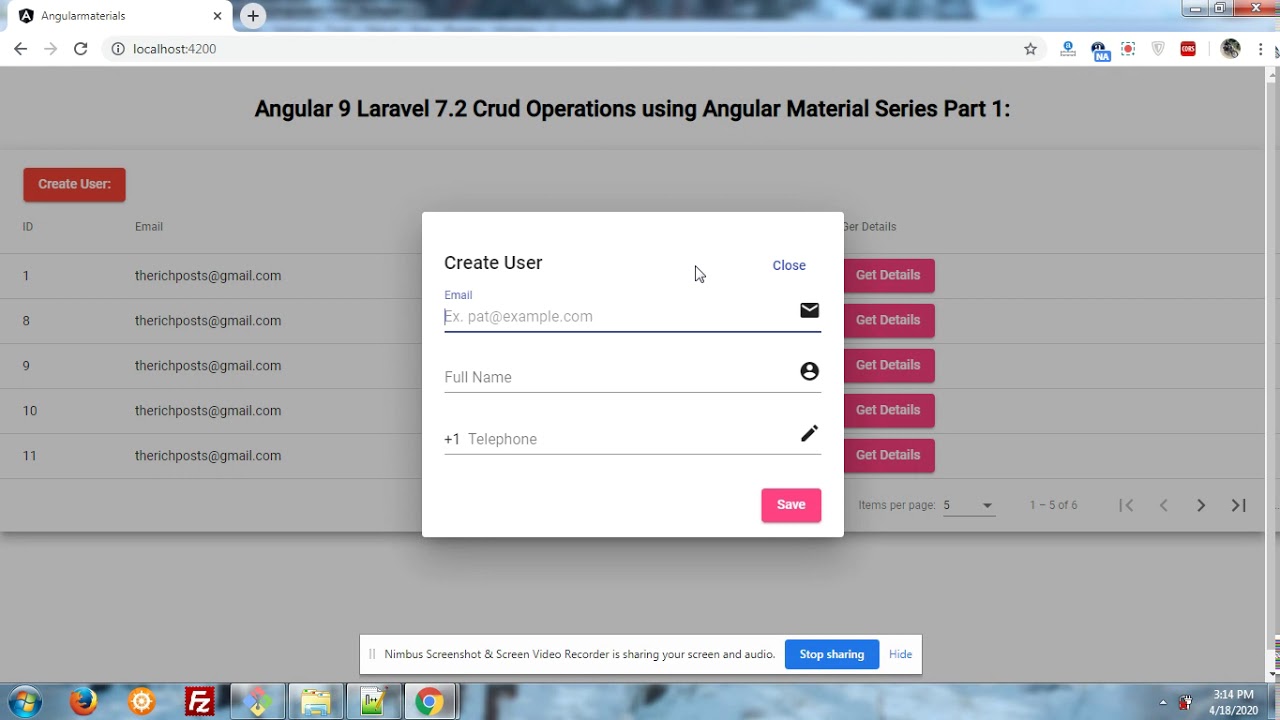Click the pencil edit icon beside Telephone
Screen dimensions: 1280x720
coord(809,433)
